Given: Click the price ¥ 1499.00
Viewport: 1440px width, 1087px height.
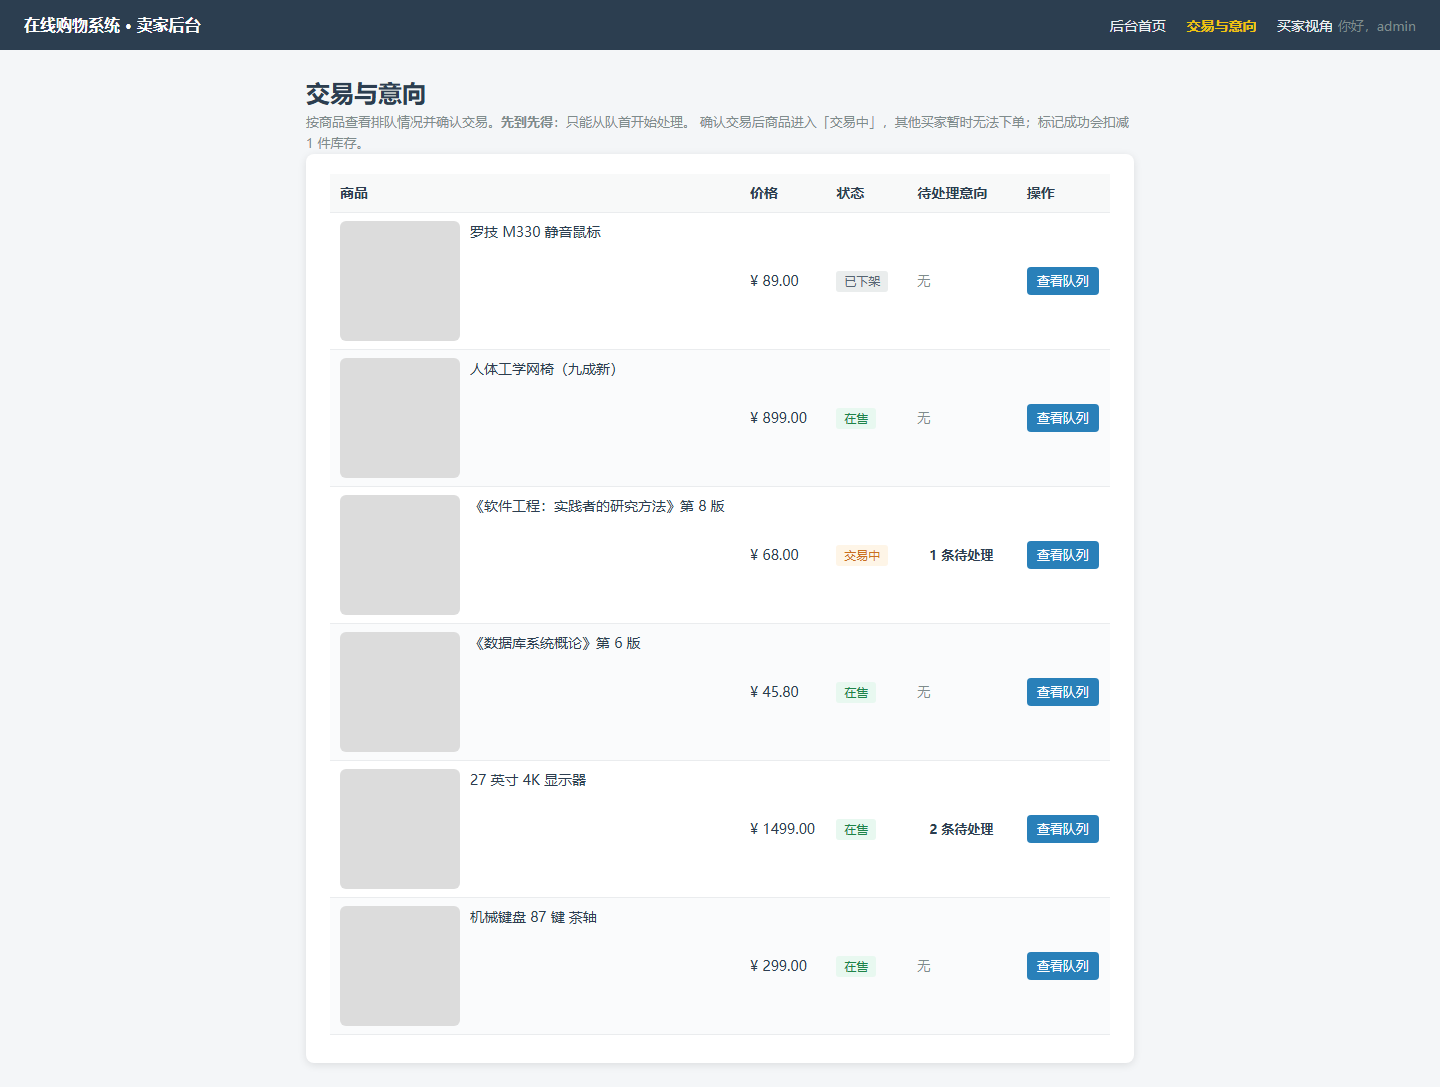Looking at the screenshot, I should pyautogui.click(x=782, y=829).
